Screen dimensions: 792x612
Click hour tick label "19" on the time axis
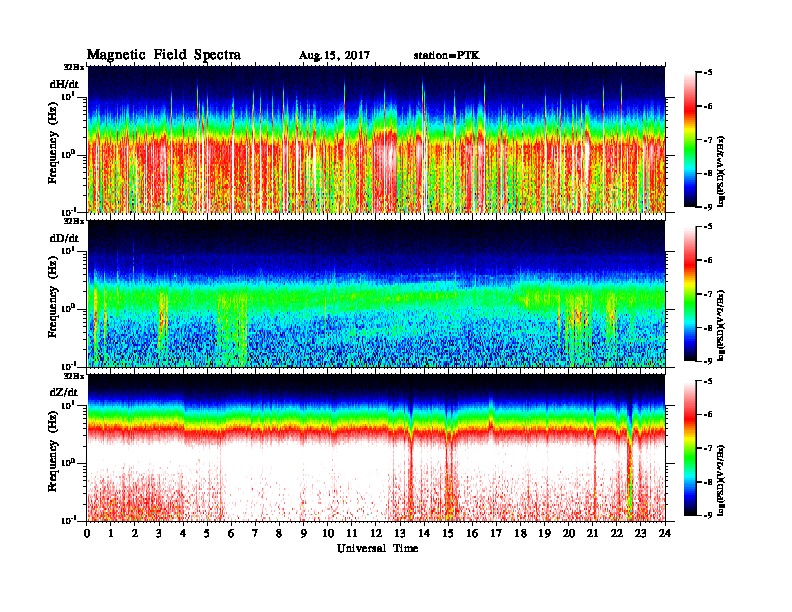[544, 533]
